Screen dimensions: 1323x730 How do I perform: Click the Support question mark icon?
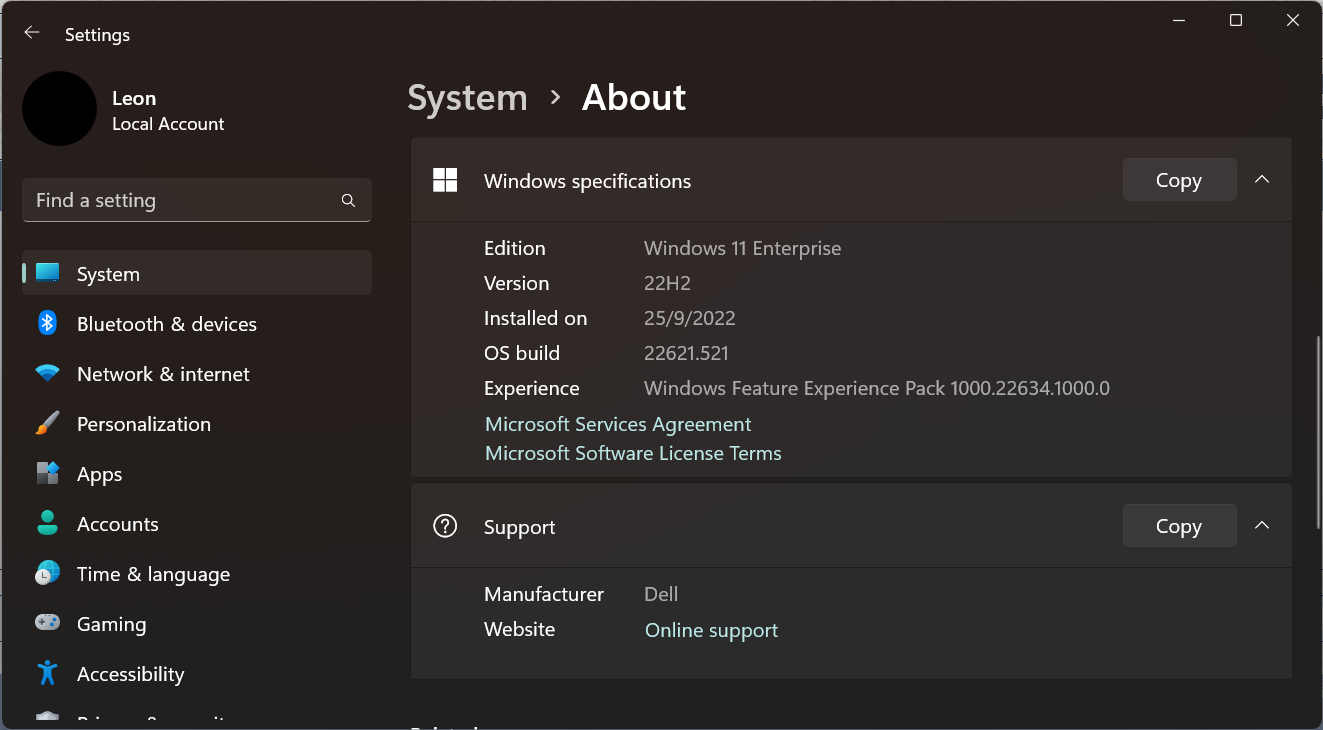pos(445,526)
